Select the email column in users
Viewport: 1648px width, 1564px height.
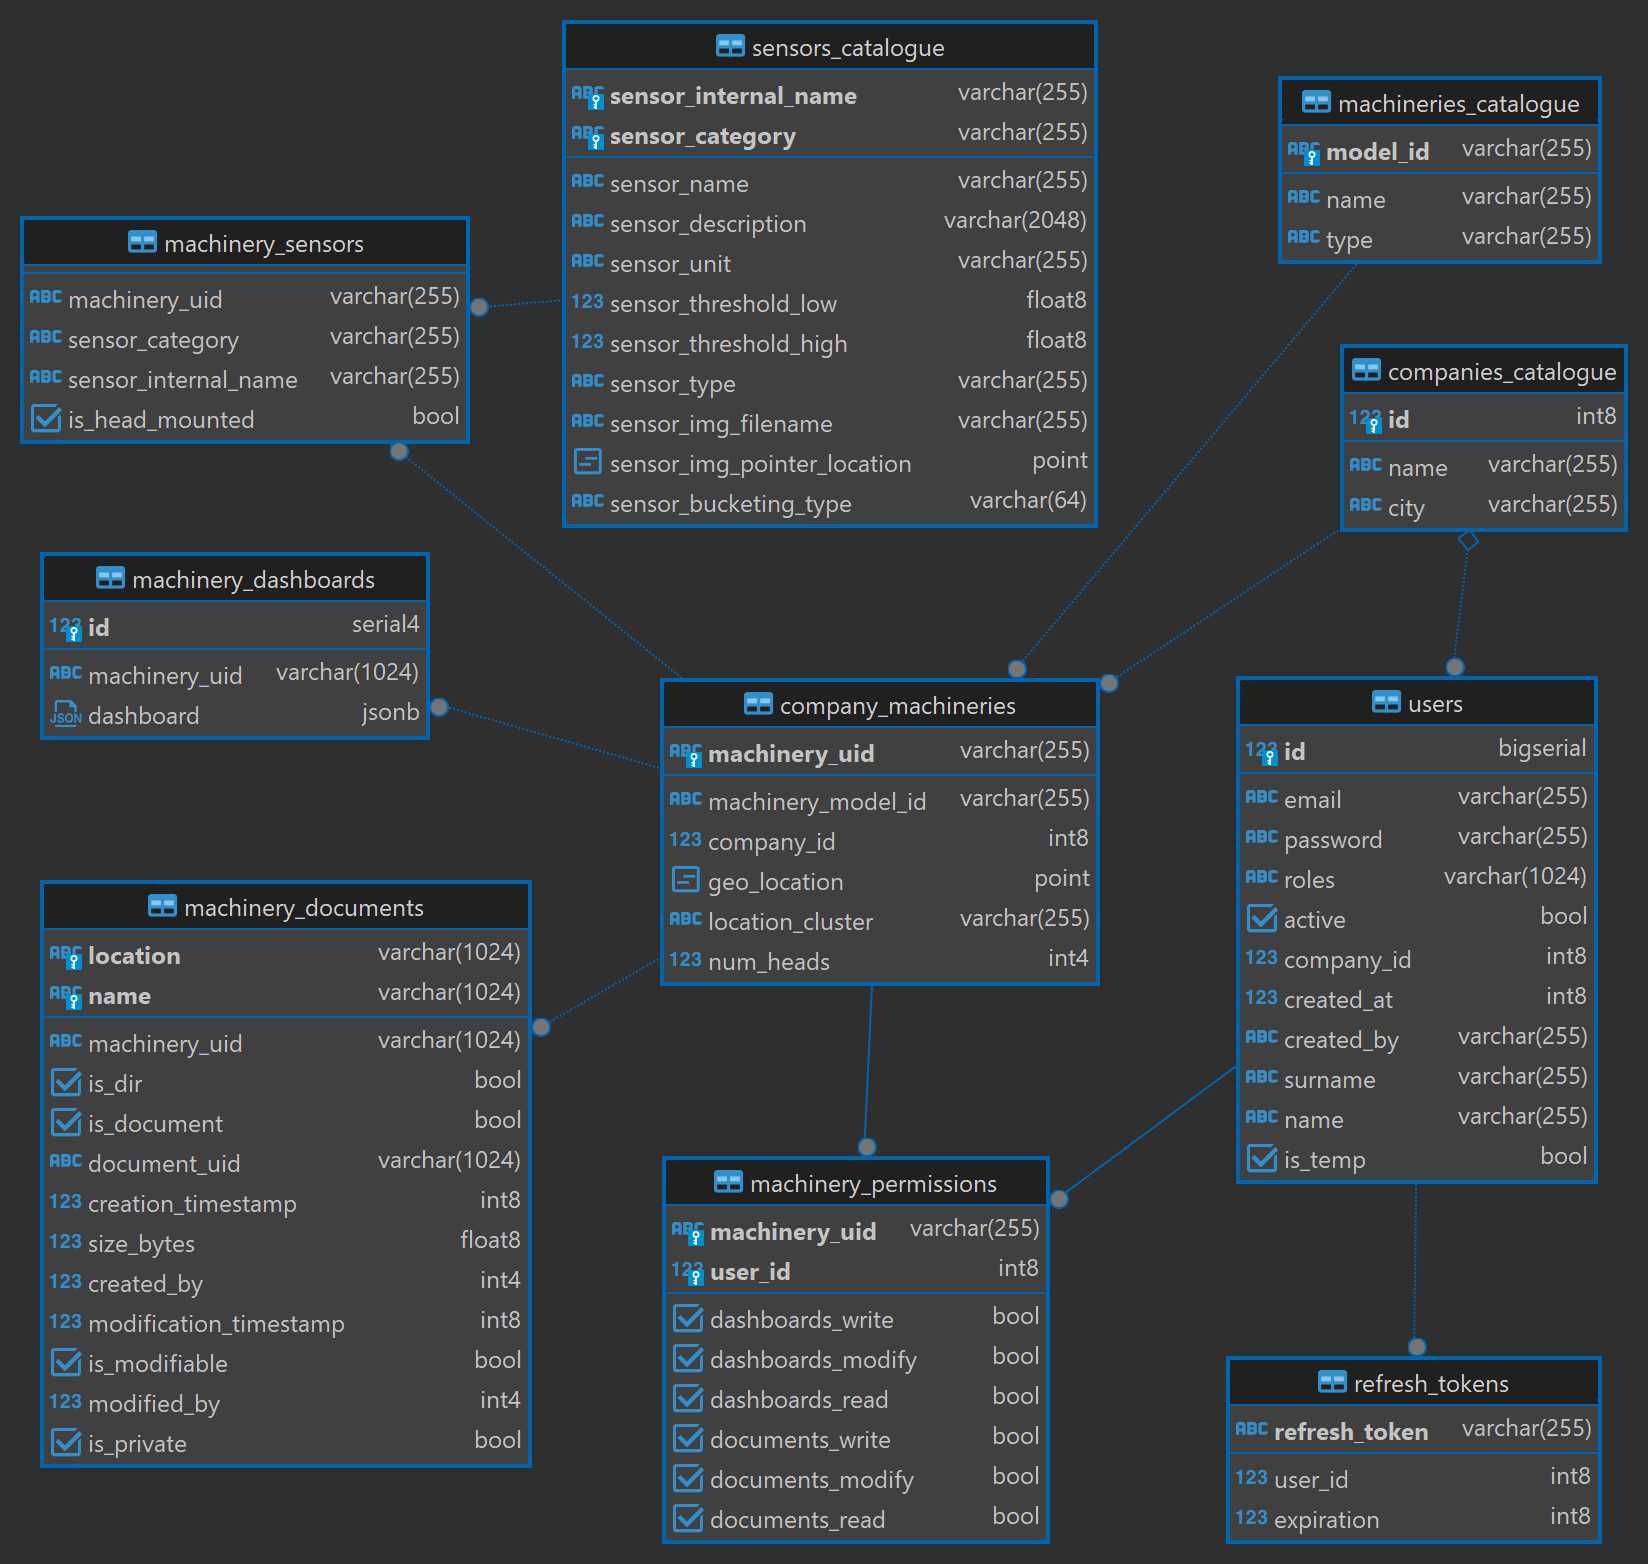click(1416, 798)
